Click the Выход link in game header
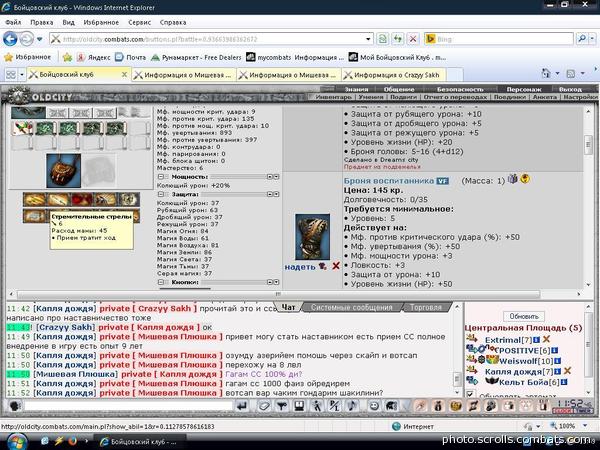This screenshot has height=450, width=600. point(570,89)
